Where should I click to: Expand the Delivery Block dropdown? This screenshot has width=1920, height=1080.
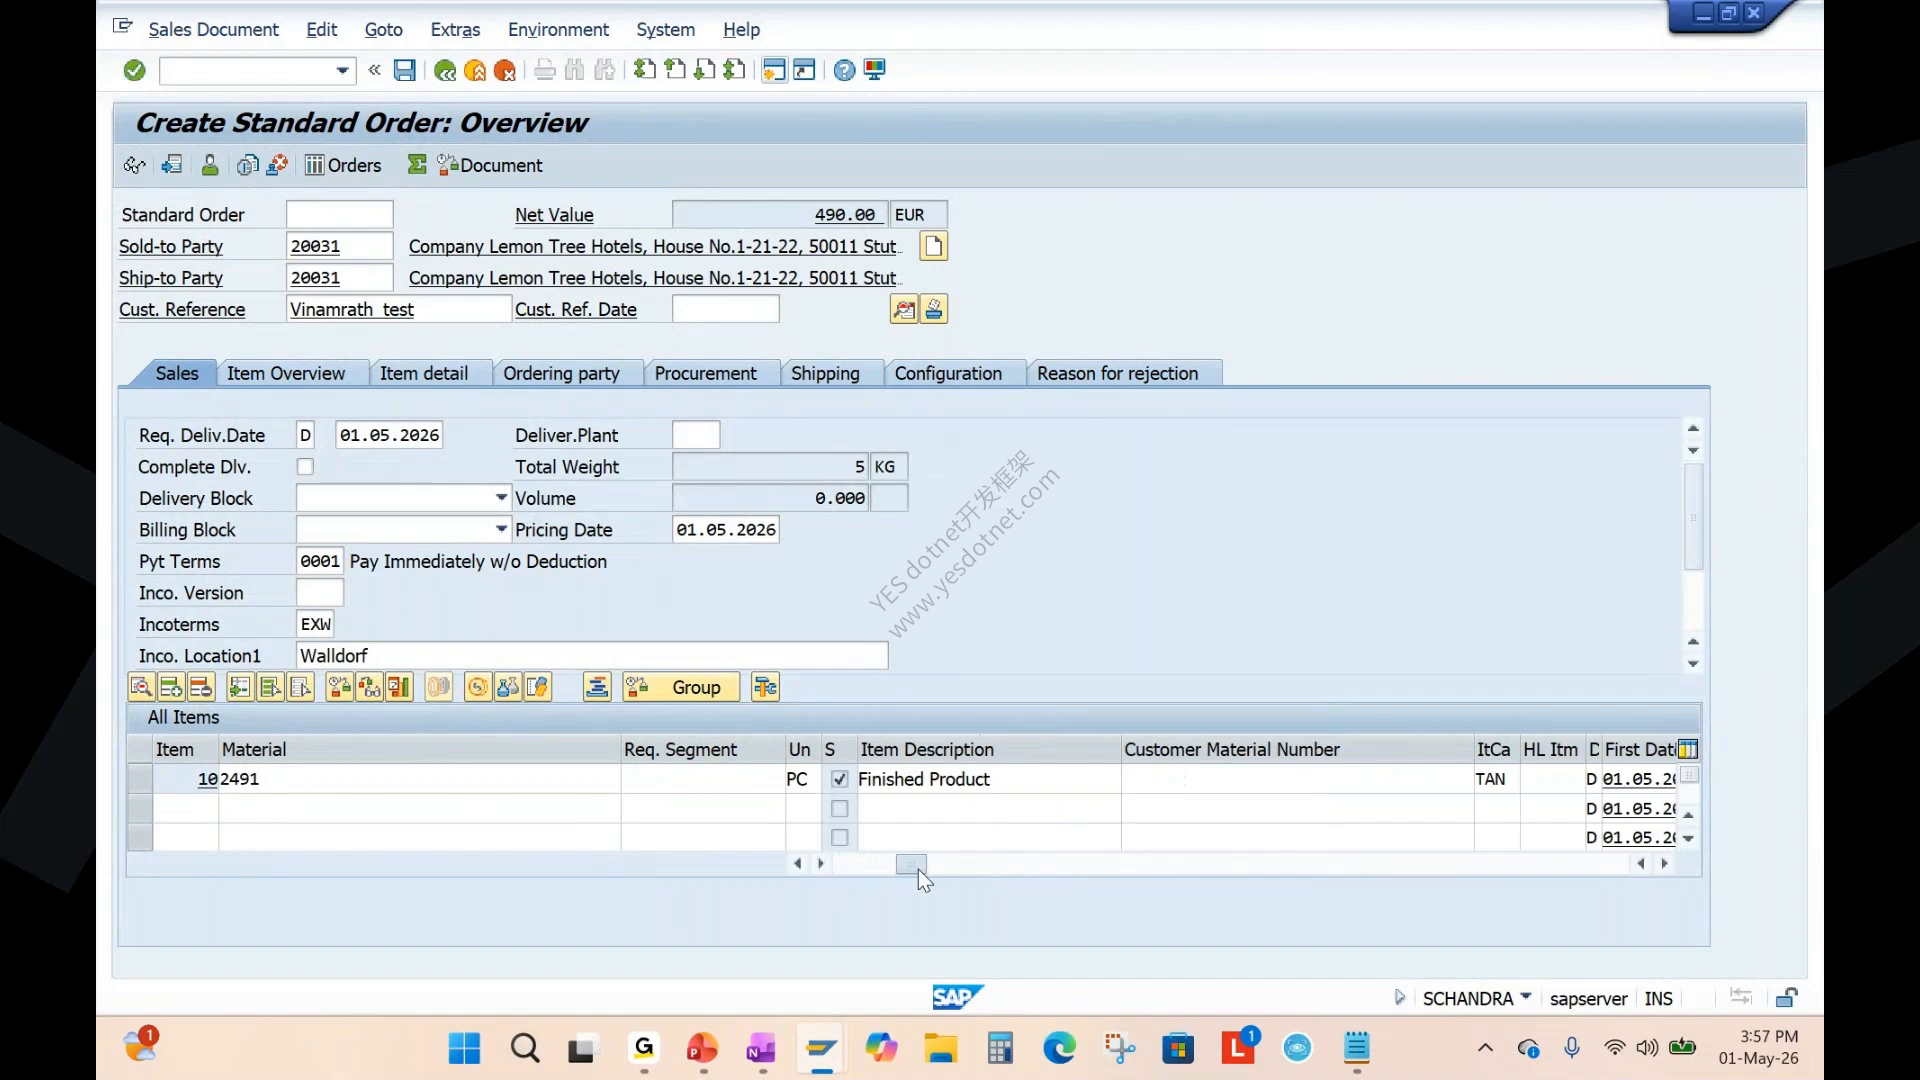tap(501, 498)
